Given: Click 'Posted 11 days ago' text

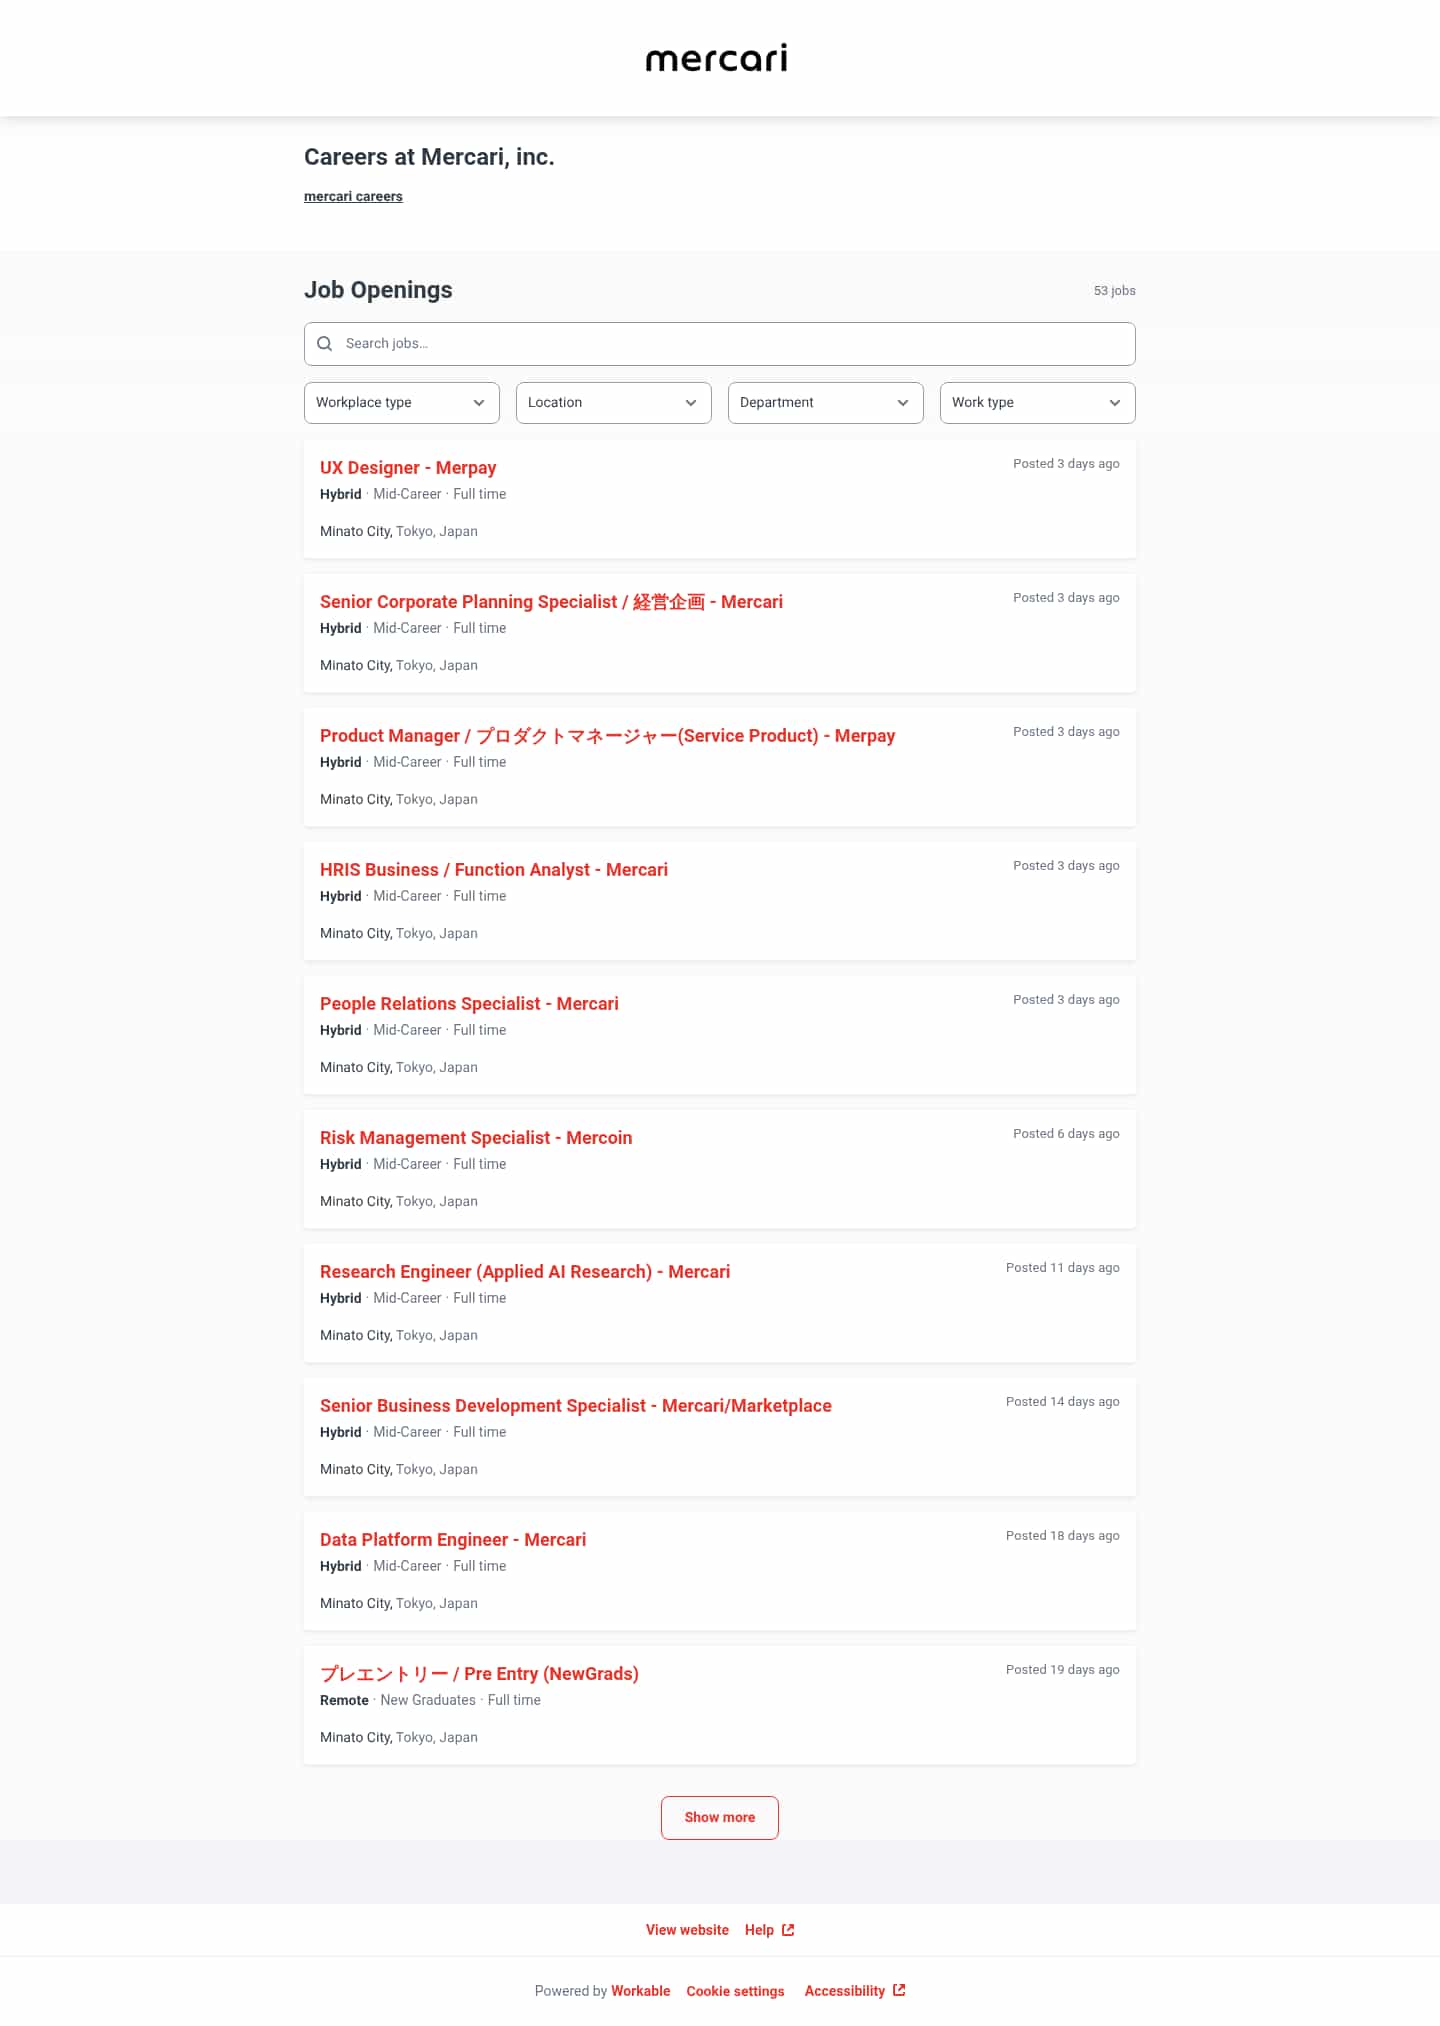Looking at the screenshot, I should [1063, 1268].
